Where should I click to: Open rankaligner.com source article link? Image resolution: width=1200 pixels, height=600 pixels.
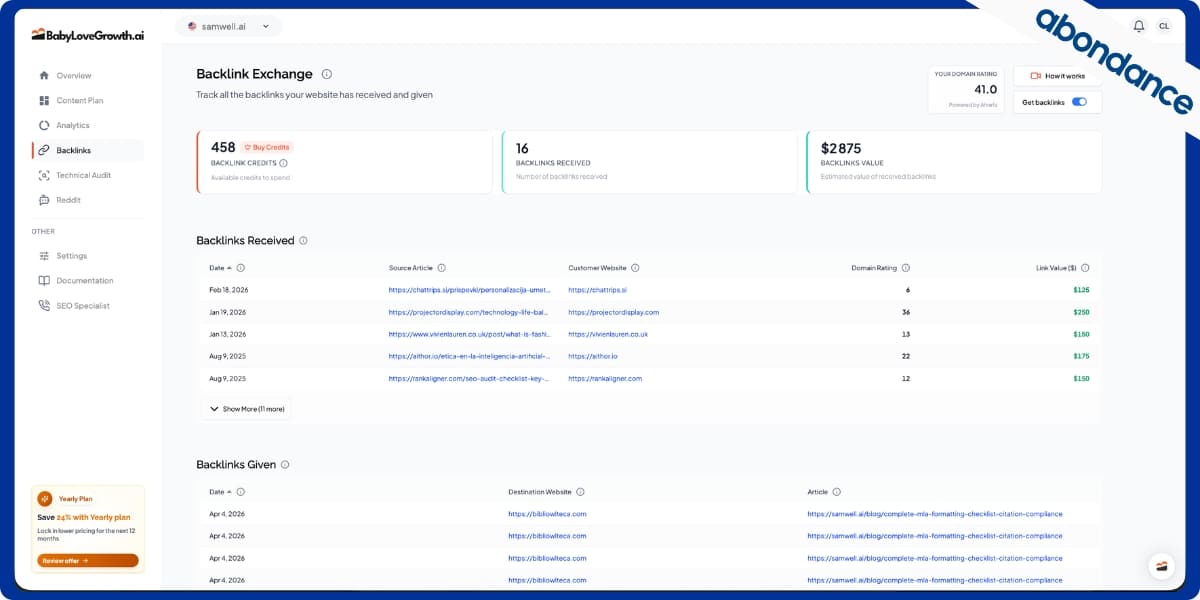pyautogui.click(x=469, y=379)
